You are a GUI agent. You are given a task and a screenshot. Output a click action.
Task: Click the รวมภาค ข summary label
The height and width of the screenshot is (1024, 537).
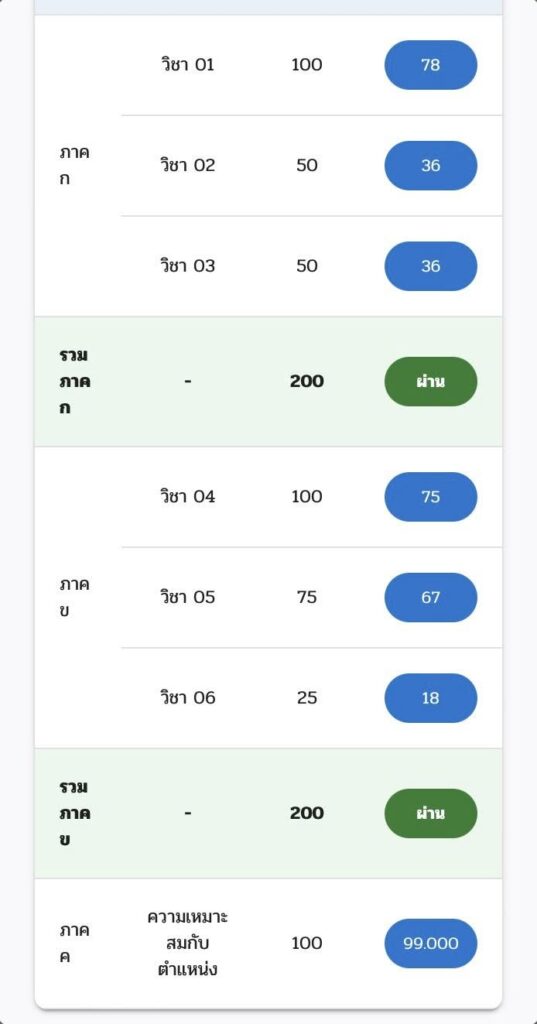74,813
